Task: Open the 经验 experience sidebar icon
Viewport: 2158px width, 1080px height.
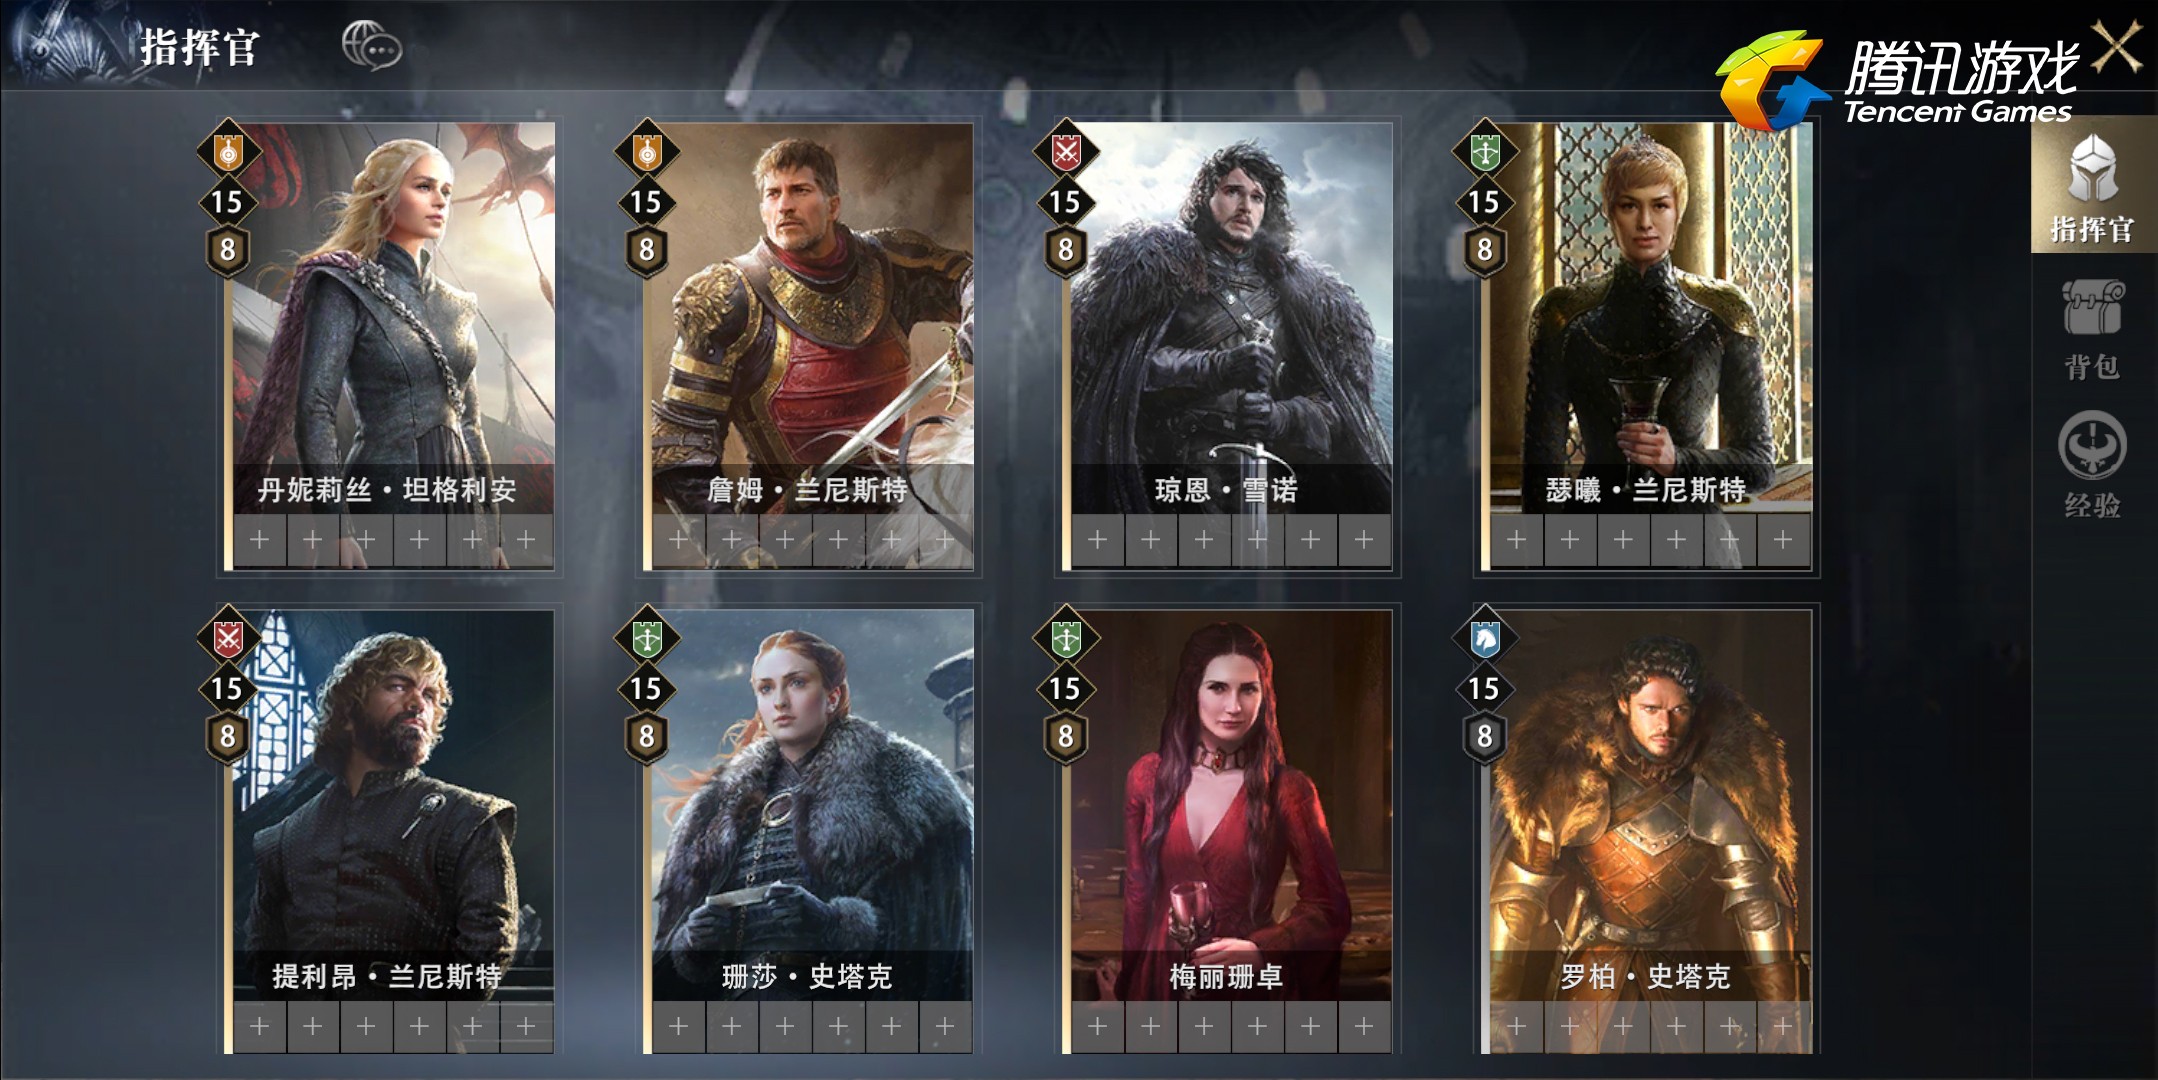Action: coord(2093,465)
